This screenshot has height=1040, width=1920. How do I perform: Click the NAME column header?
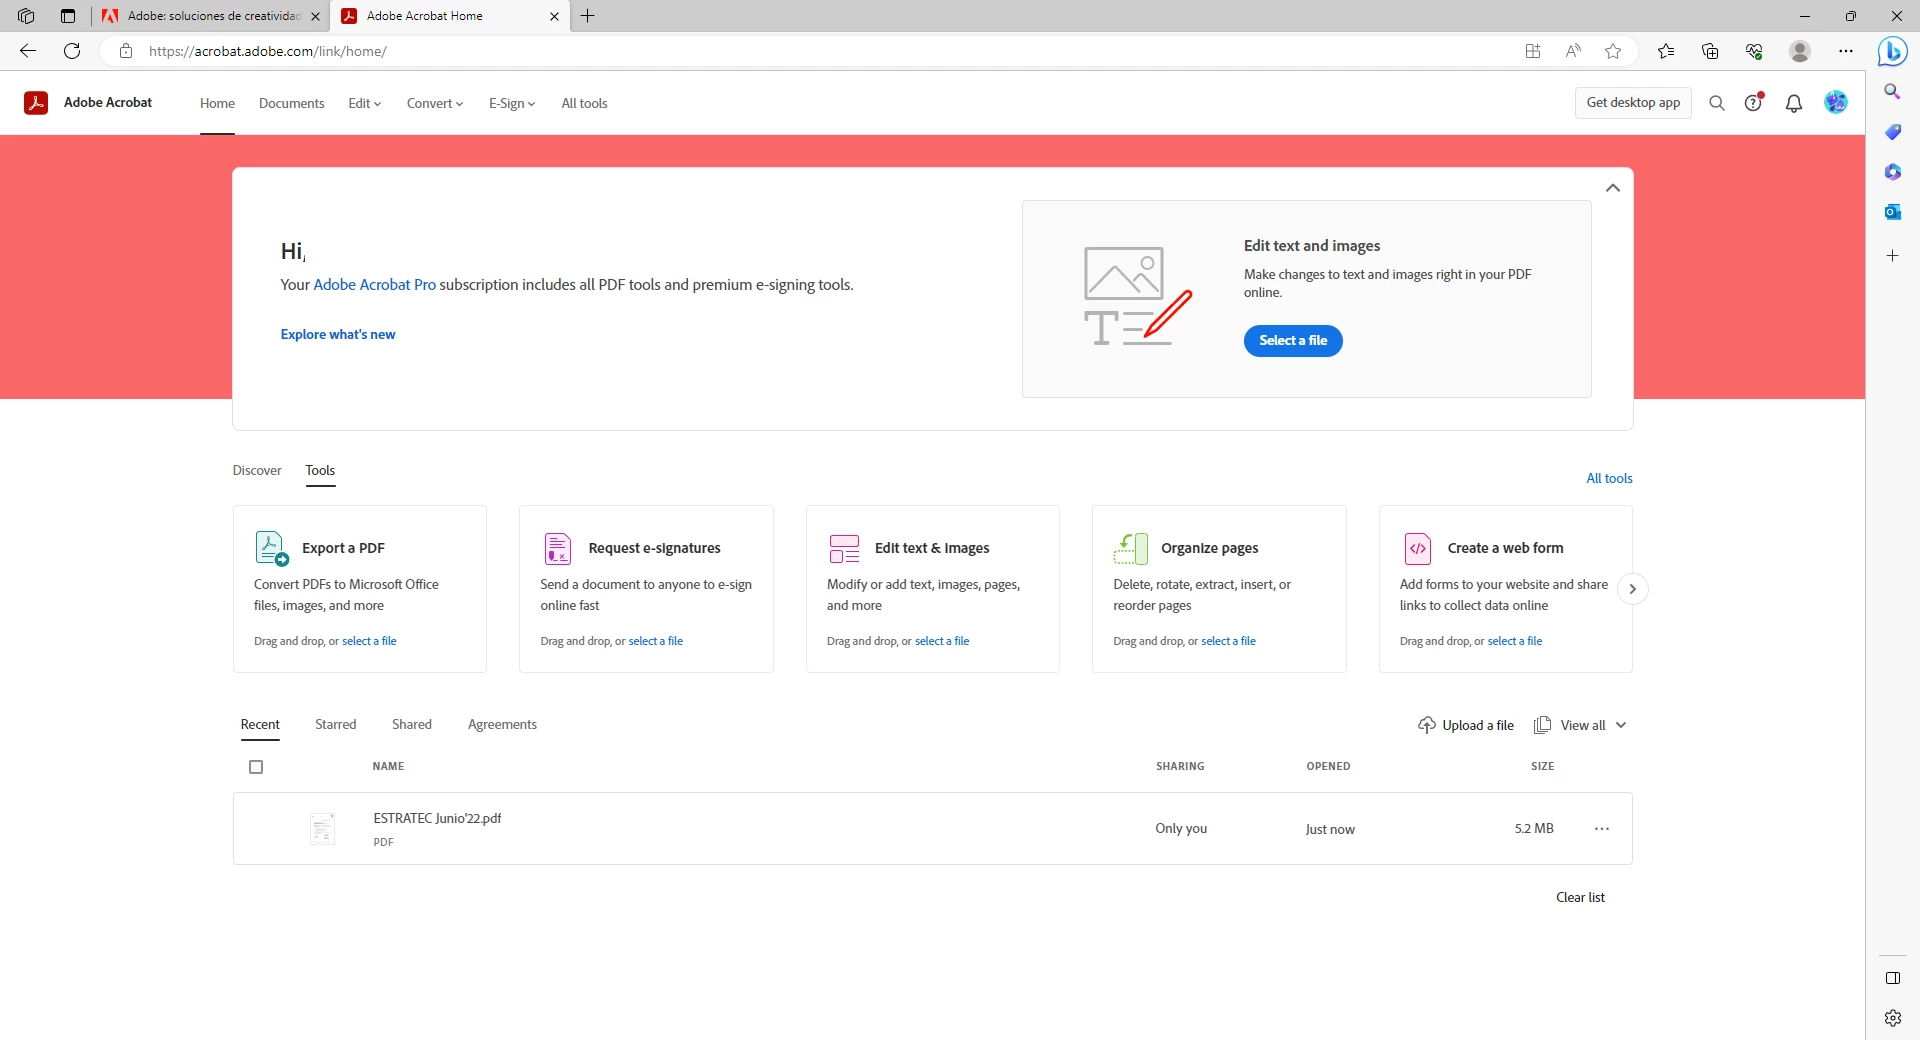(388, 766)
